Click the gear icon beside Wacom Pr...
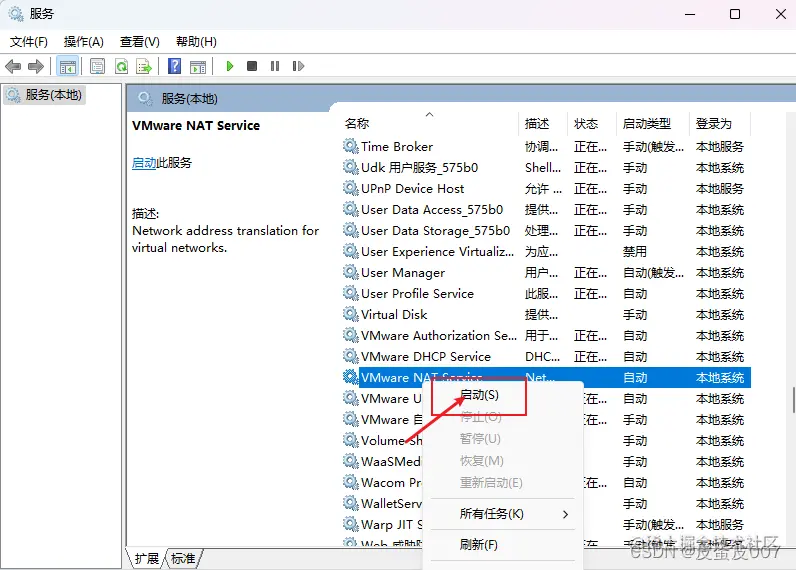Image resolution: width=796 pixels, height=570 pixels. point(350,482)
